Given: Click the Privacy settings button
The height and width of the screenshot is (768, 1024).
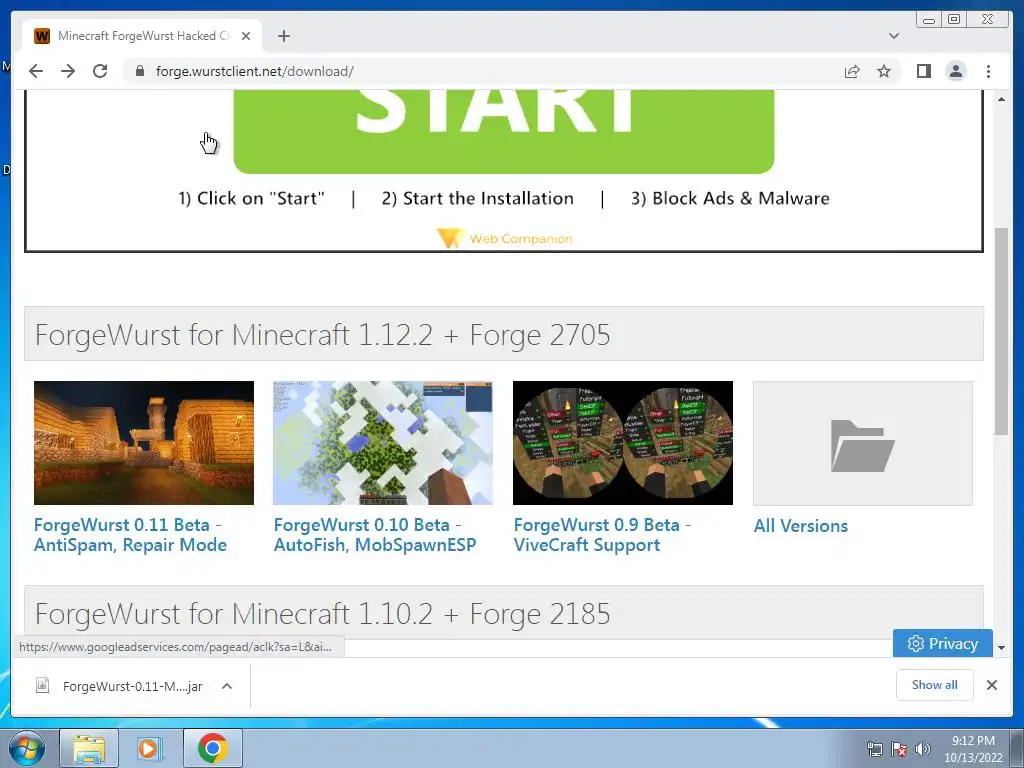Looking at the screenshot, I should coord(942,644).
